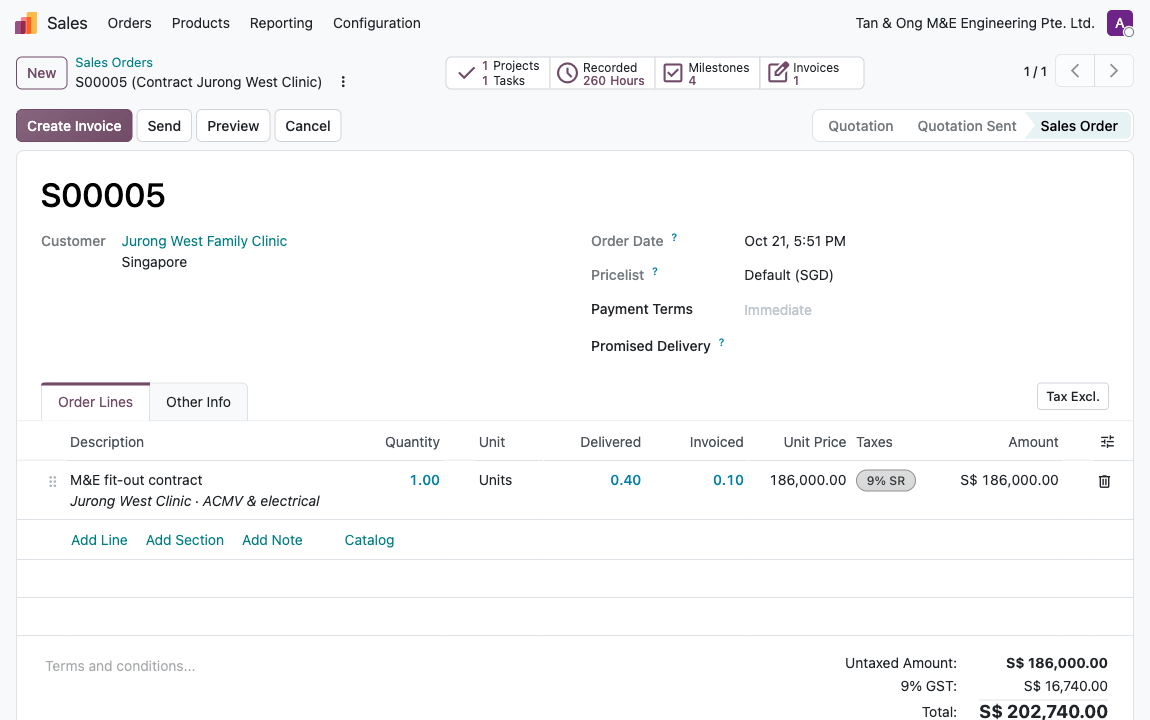Go to the previous record arrow
Viewport: 1150px width, 720px height.
point(1074,71)
